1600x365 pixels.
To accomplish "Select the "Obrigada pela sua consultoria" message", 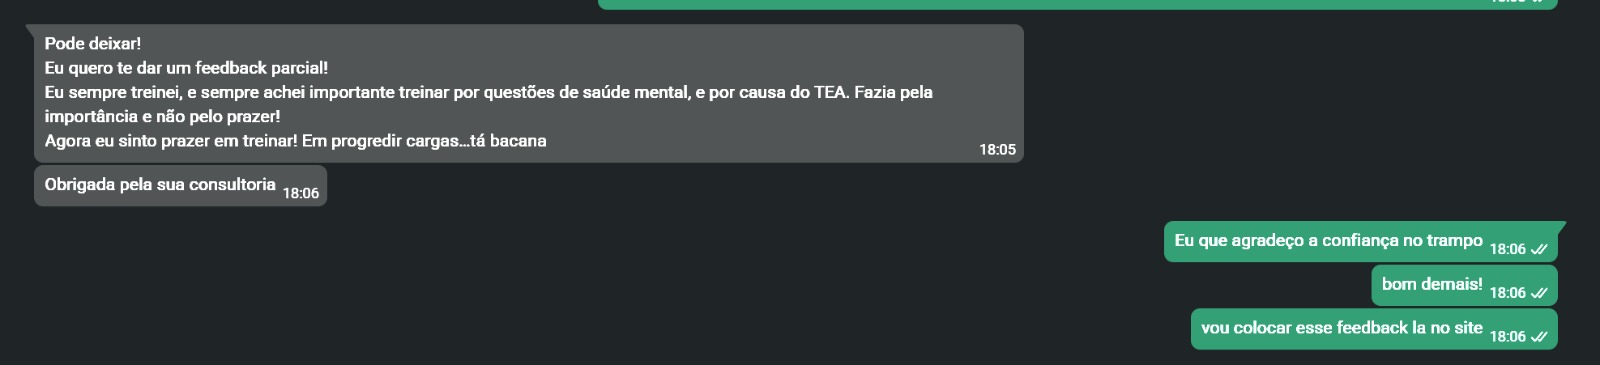I will tap(181, 186).
